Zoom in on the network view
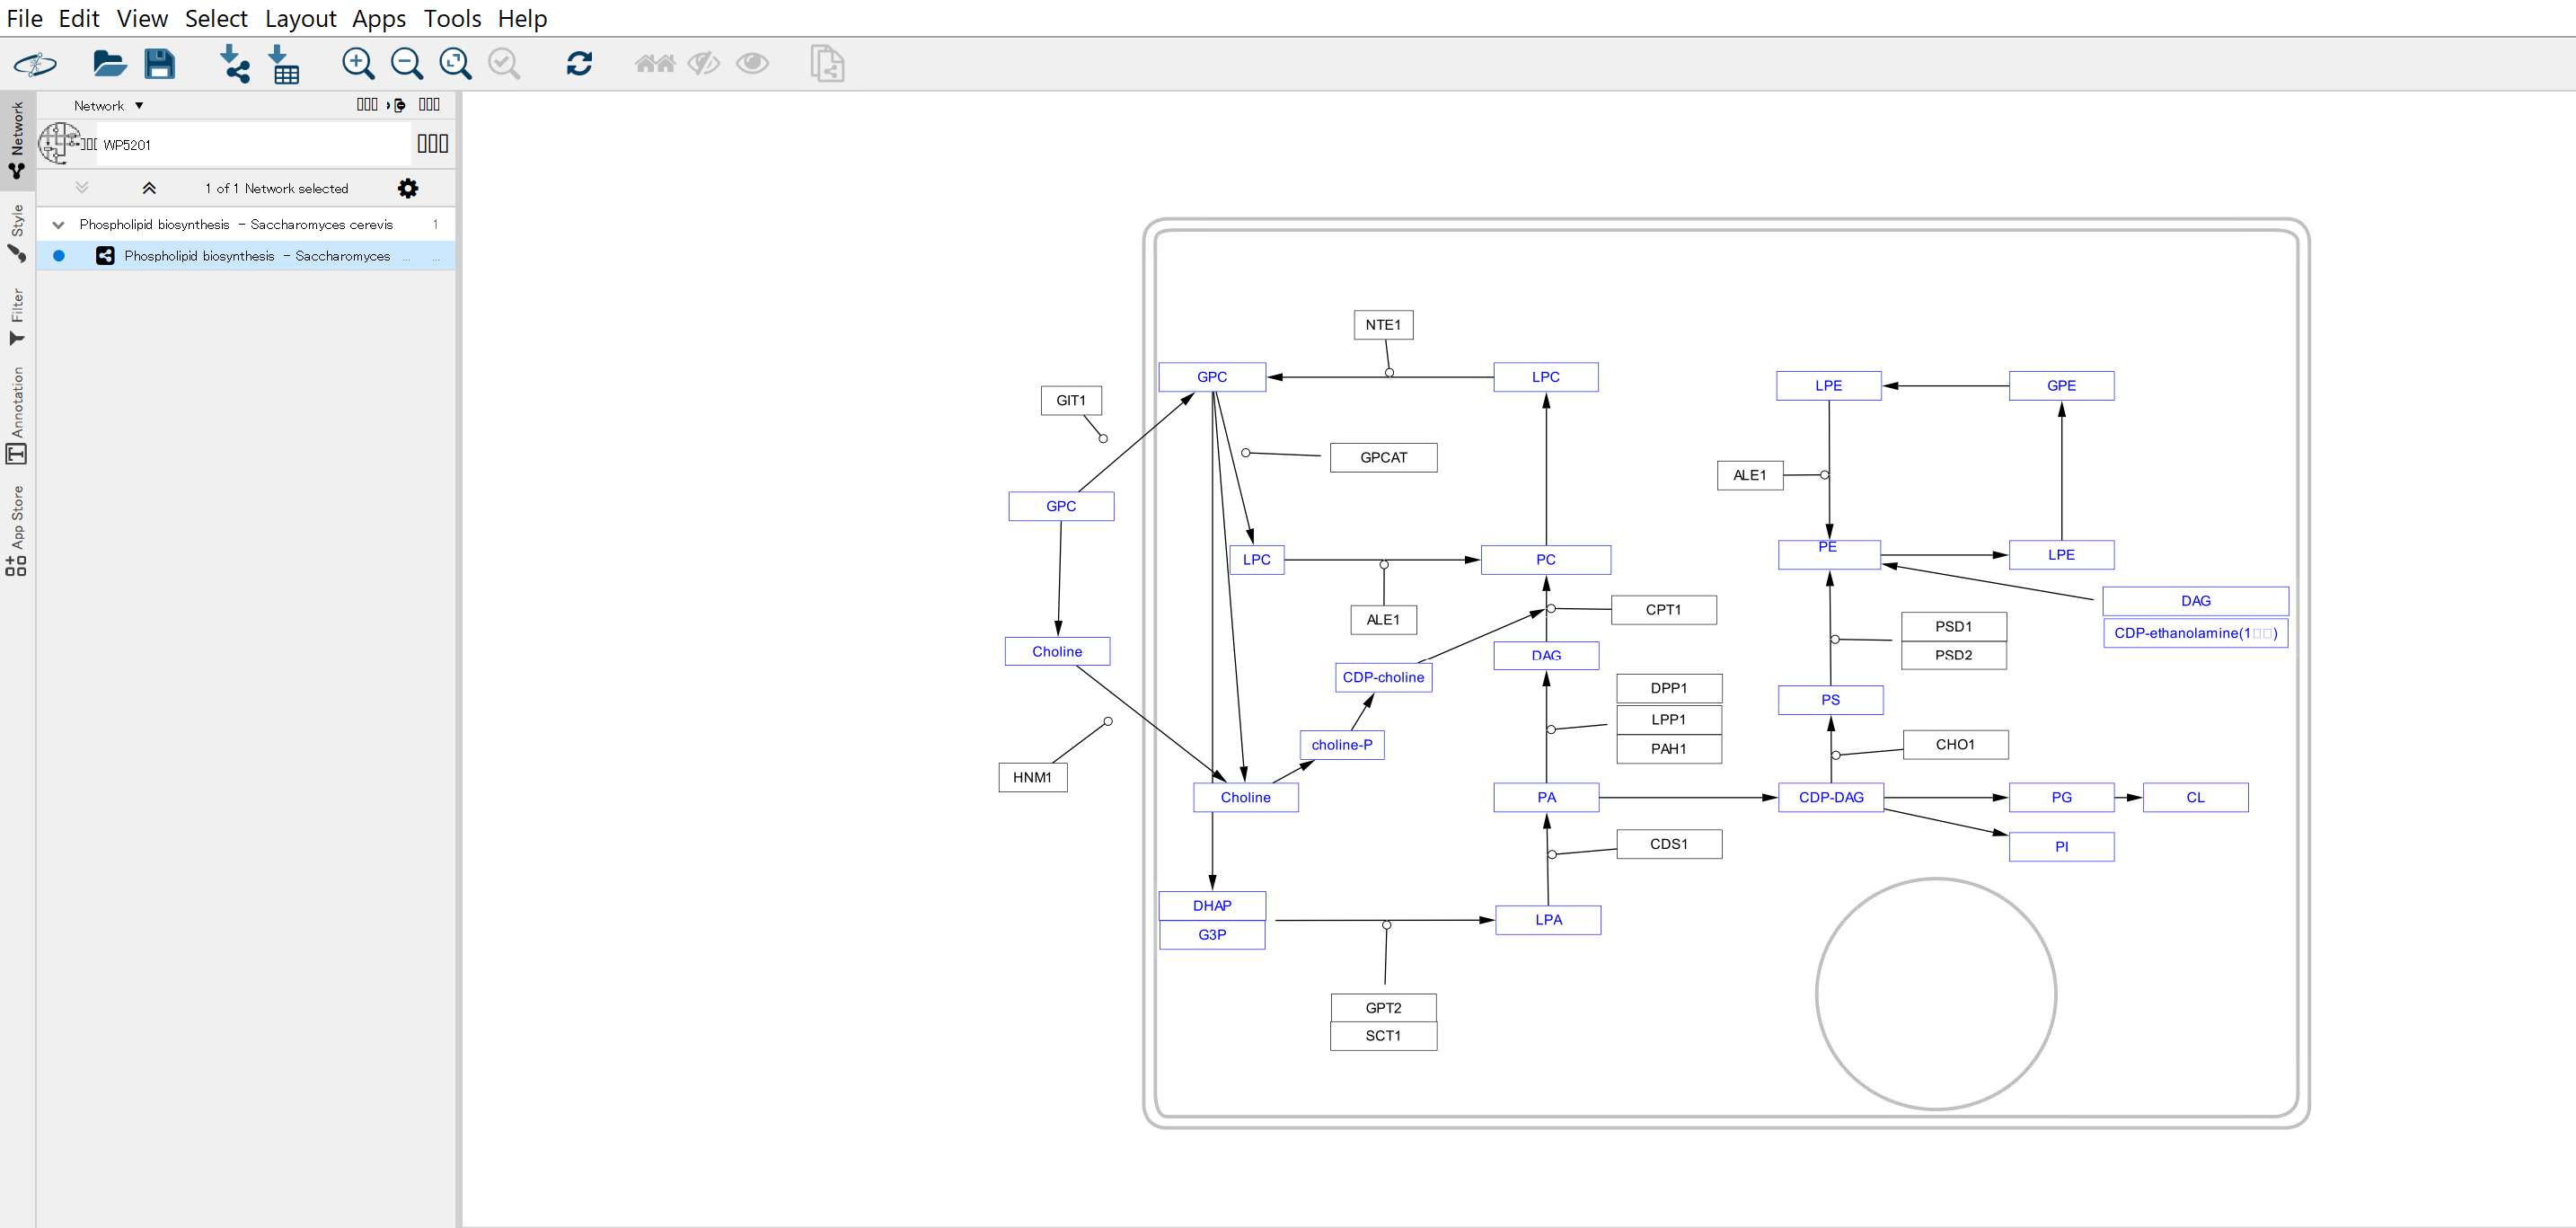The width and height of the screenshot is (2576, 1228). tap(358, 64)
